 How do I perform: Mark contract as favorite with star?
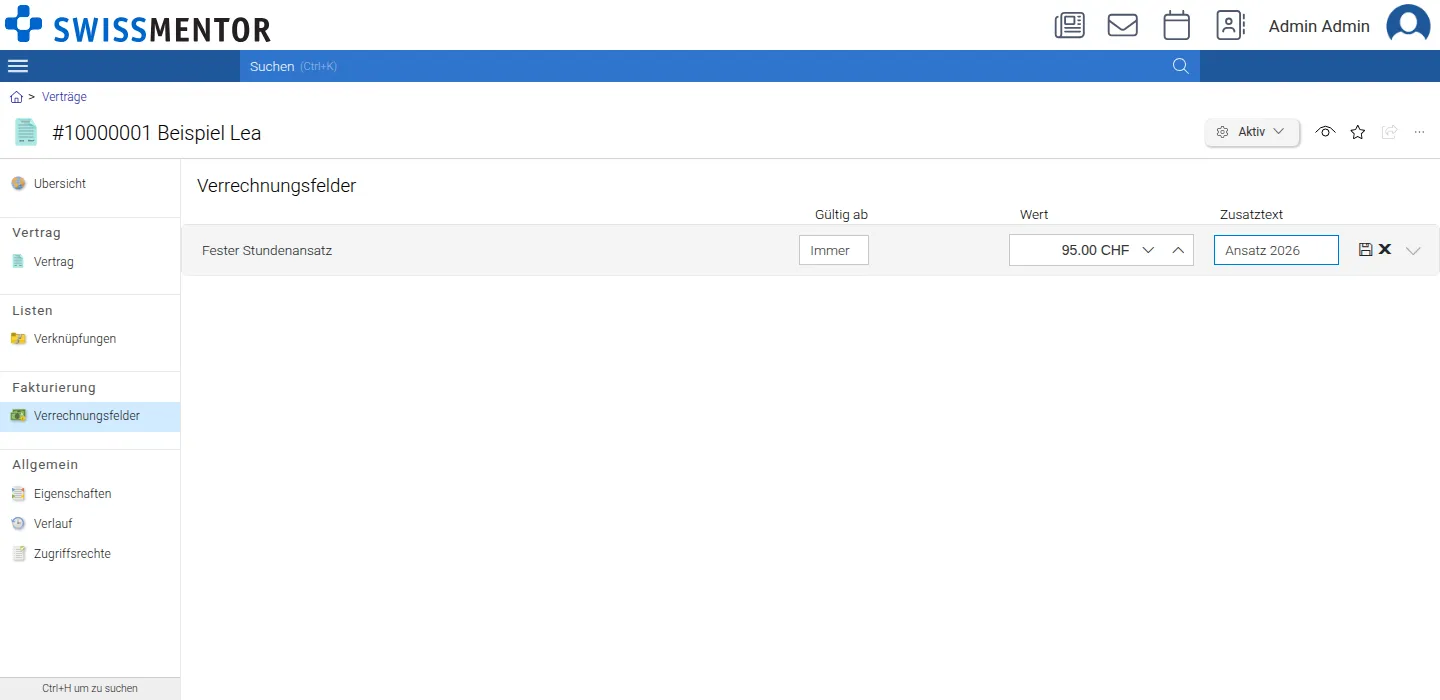(x=1358, y=132)
